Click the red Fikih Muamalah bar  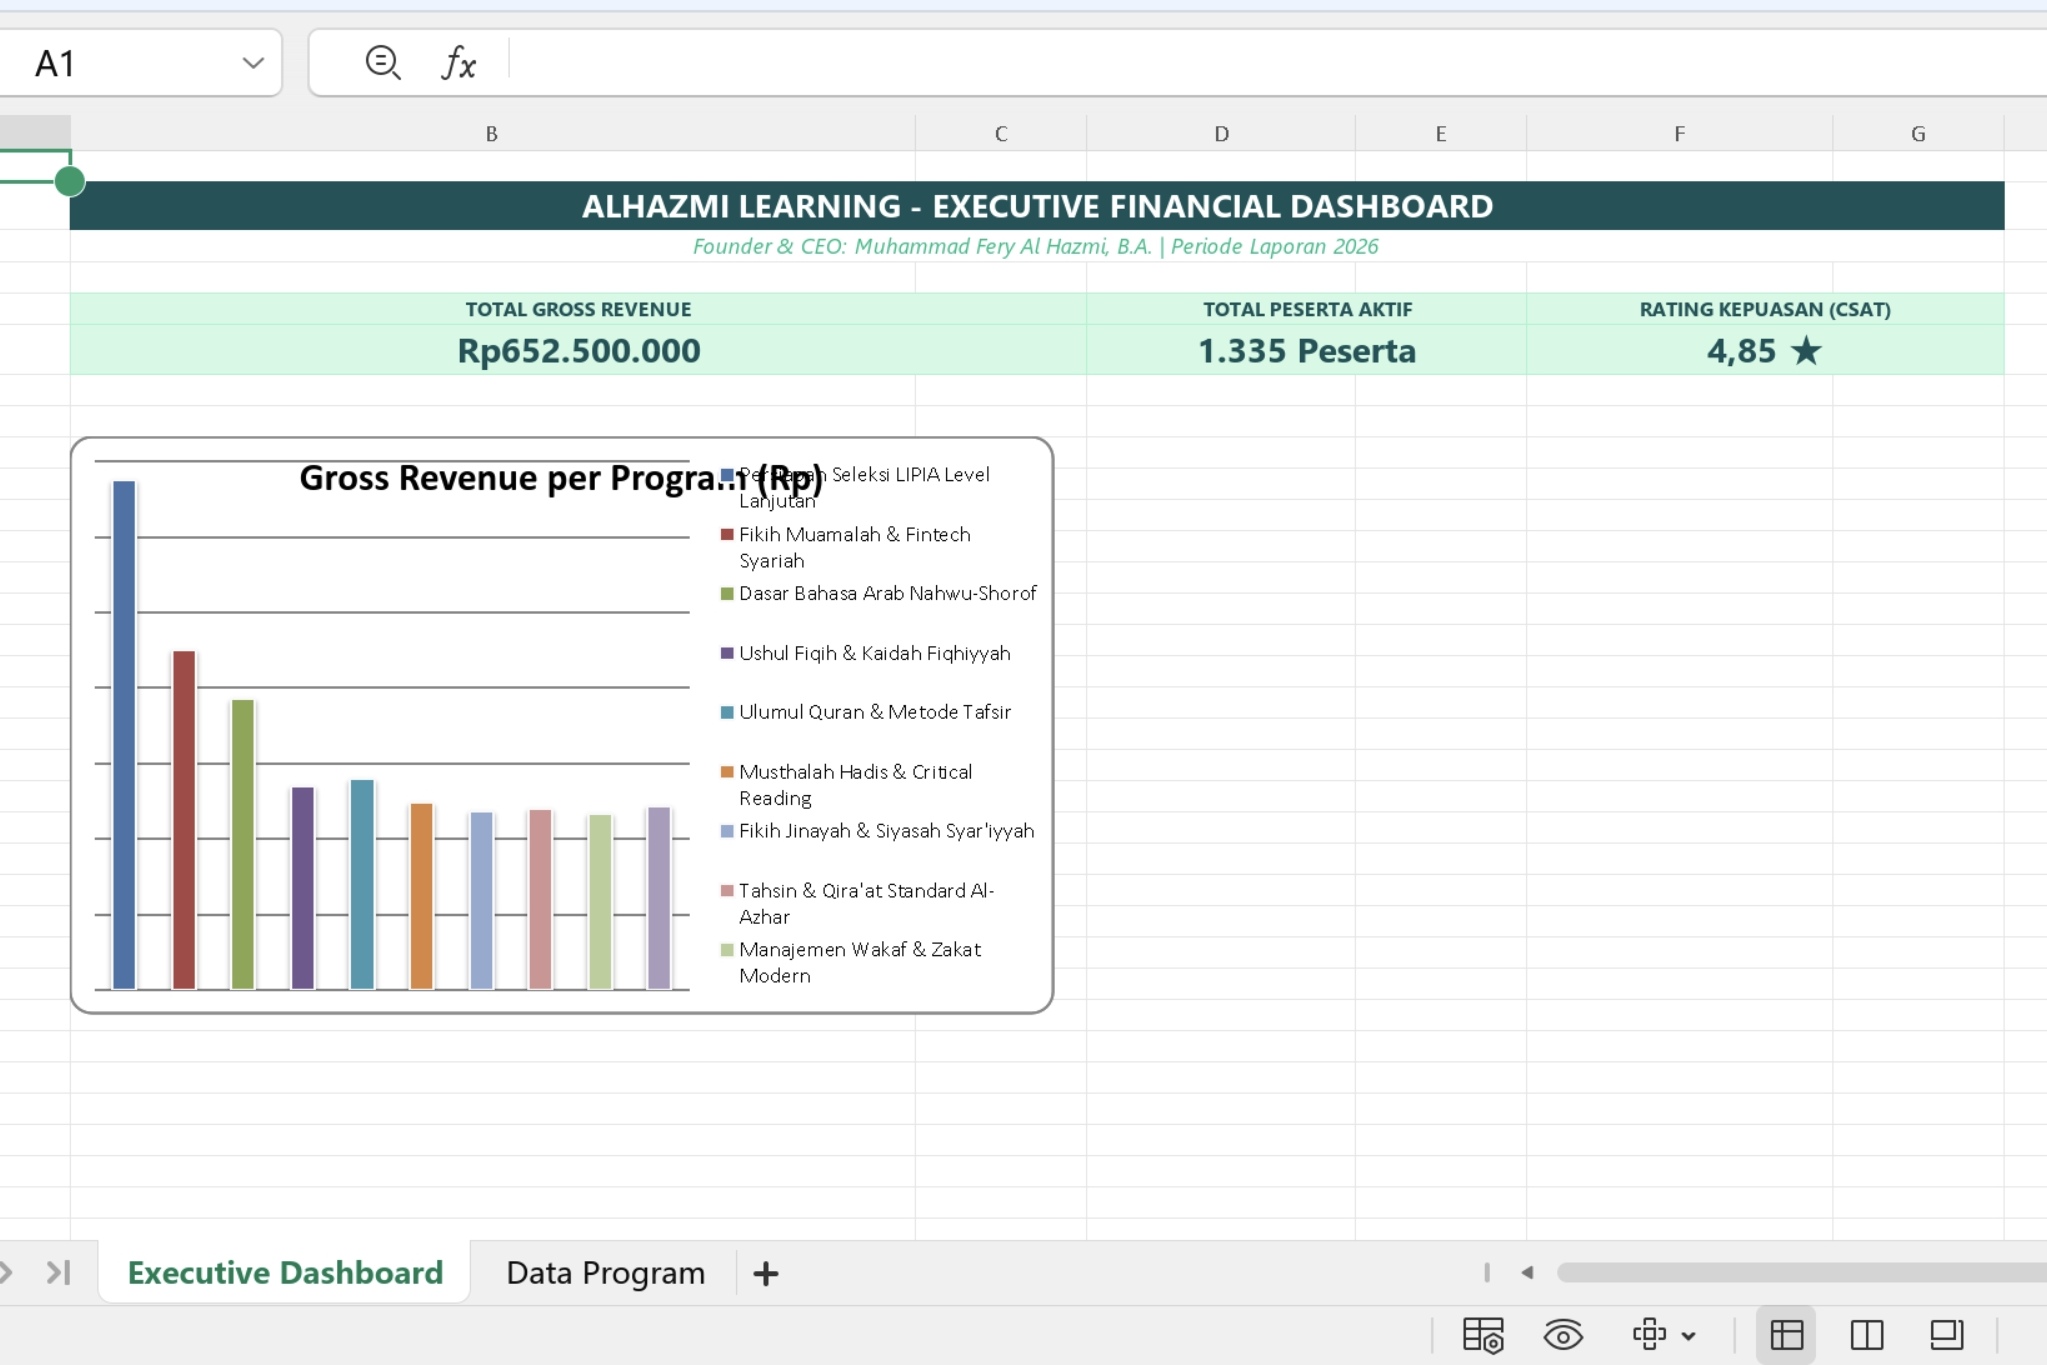point(184,820)
